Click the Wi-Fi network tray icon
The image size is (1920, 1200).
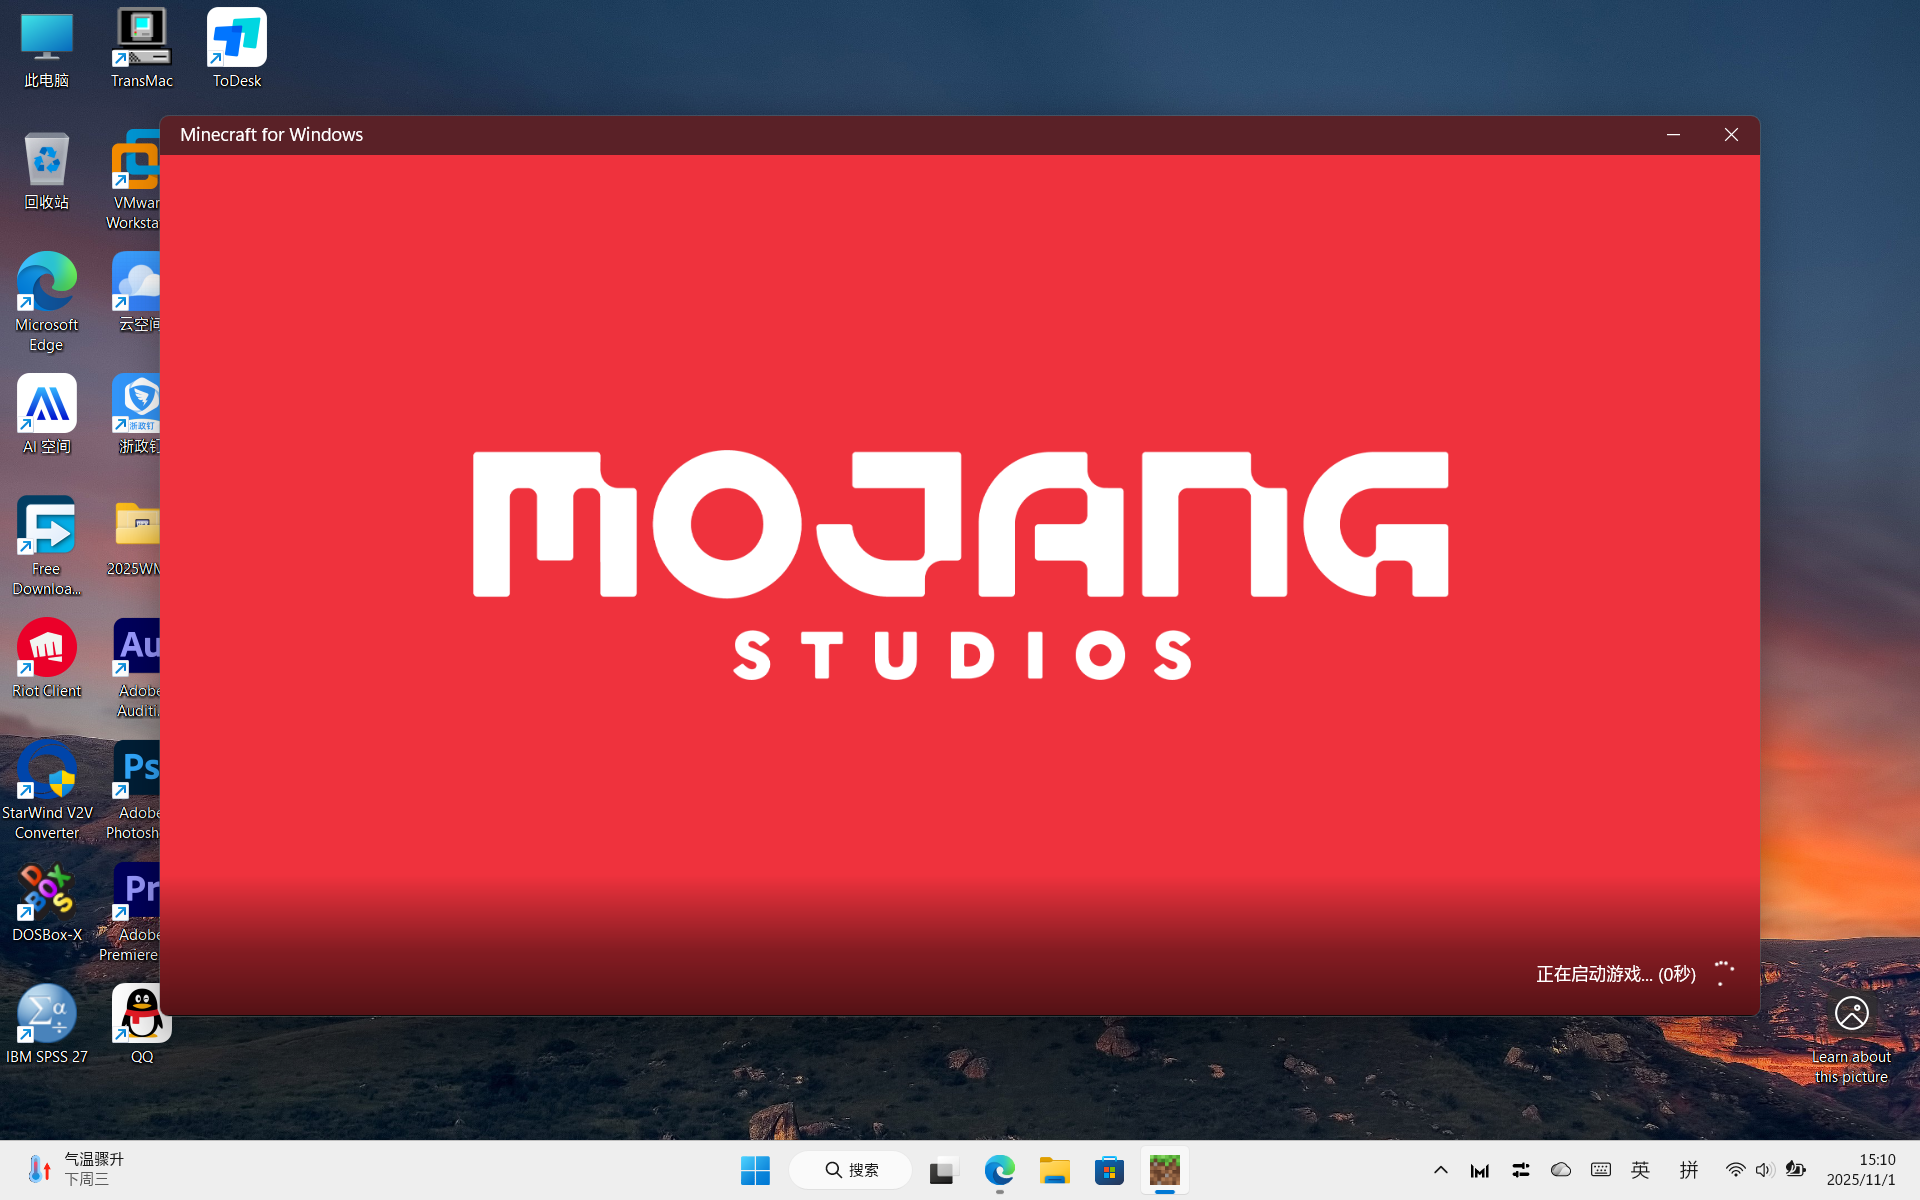[1735, 1169]
